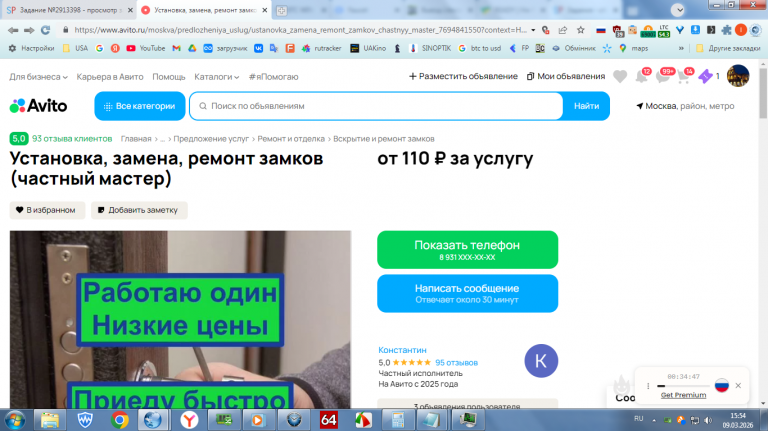The image size is (768, 431).
Task: Open Avito shopping cart icon
Action: pyautogui.click(x=684, y=76)
